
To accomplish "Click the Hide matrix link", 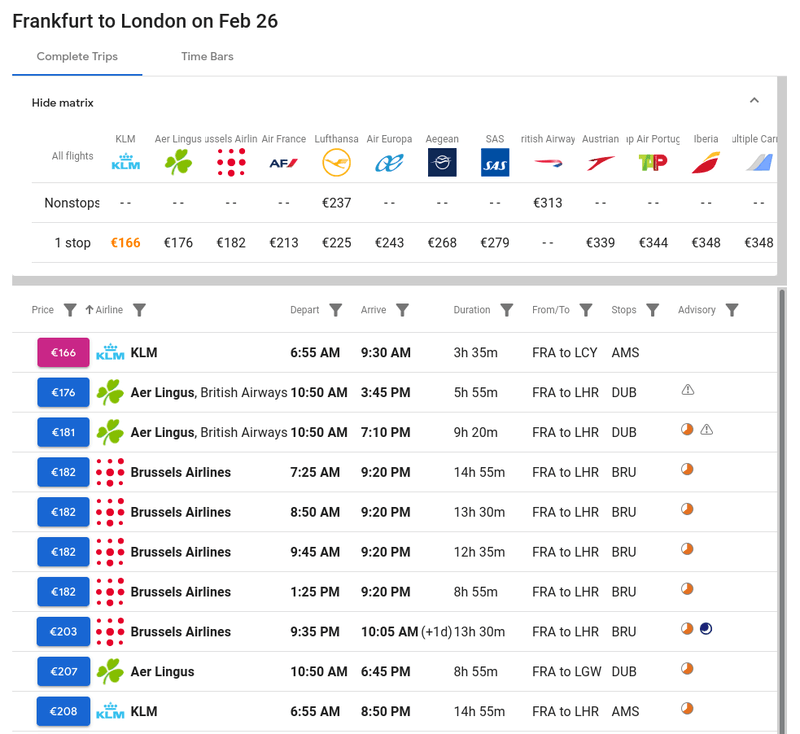I will point(63,102).
